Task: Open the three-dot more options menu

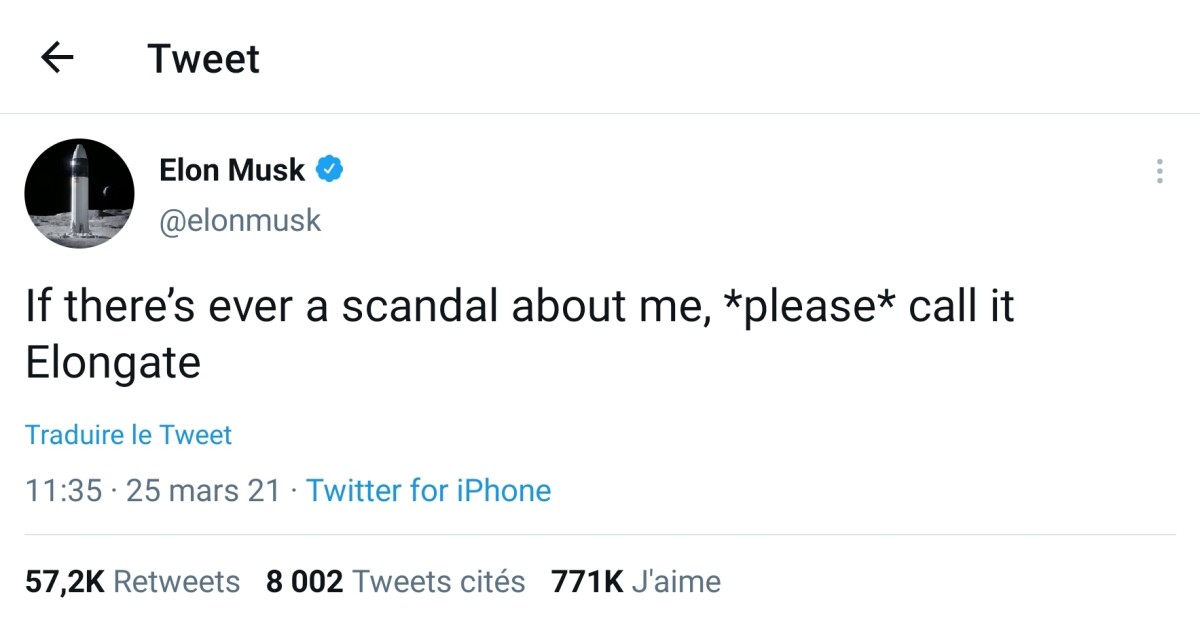Action: (x=1159, y=171)
